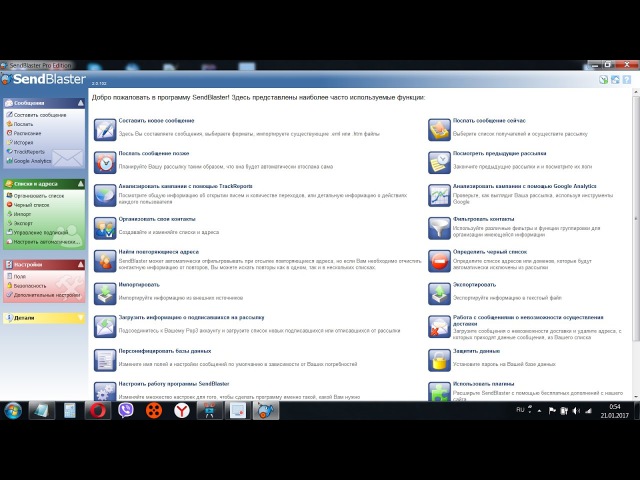
Task: Open the 'Послать сообщение позже' clock icon
Action: point(105,162)
